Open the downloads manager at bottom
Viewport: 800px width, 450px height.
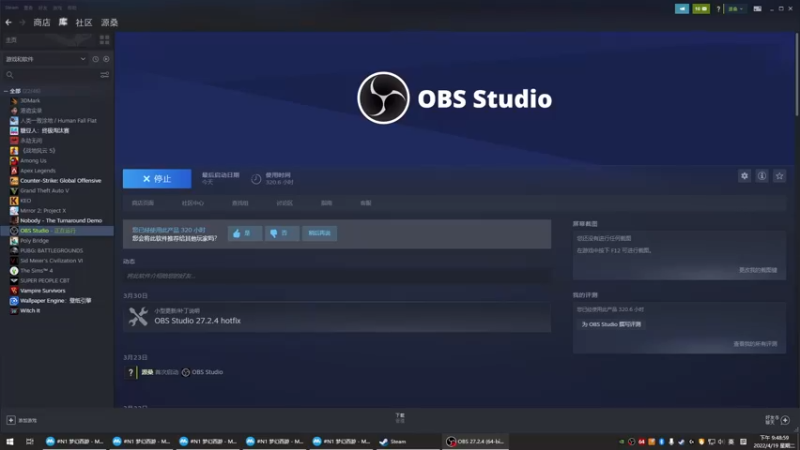click(x=400, y=418)
